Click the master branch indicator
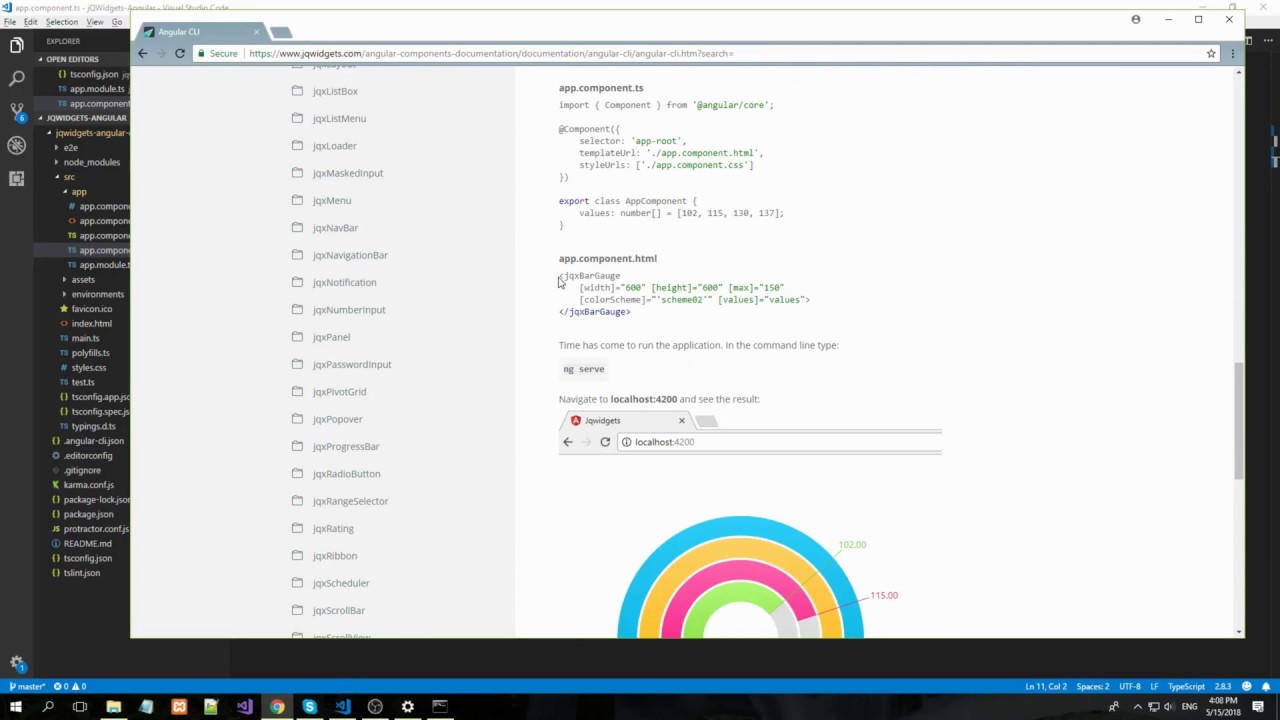 coord(27,686)
